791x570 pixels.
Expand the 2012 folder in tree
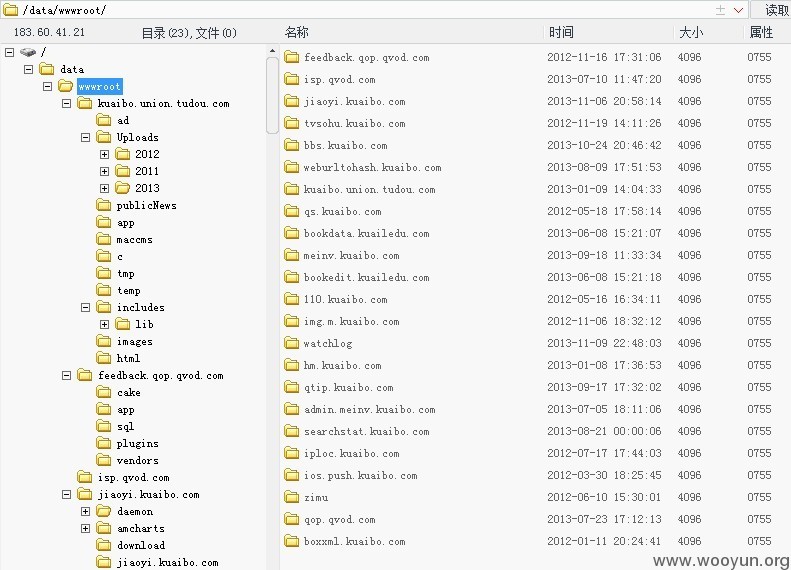(x=104, y=154)
